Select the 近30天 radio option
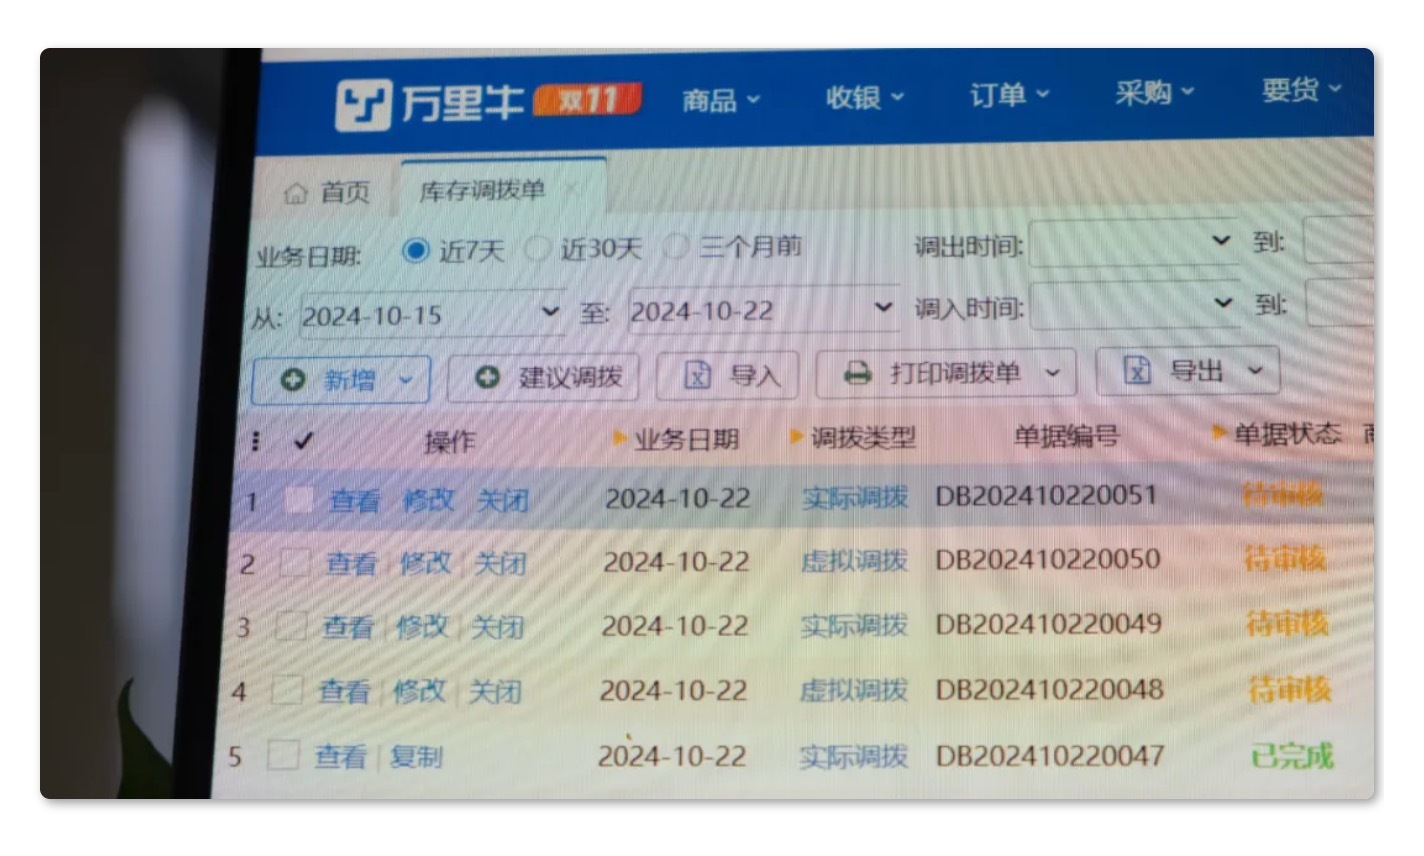Viewport: 1424px width, 856px height. click(538, 248)
